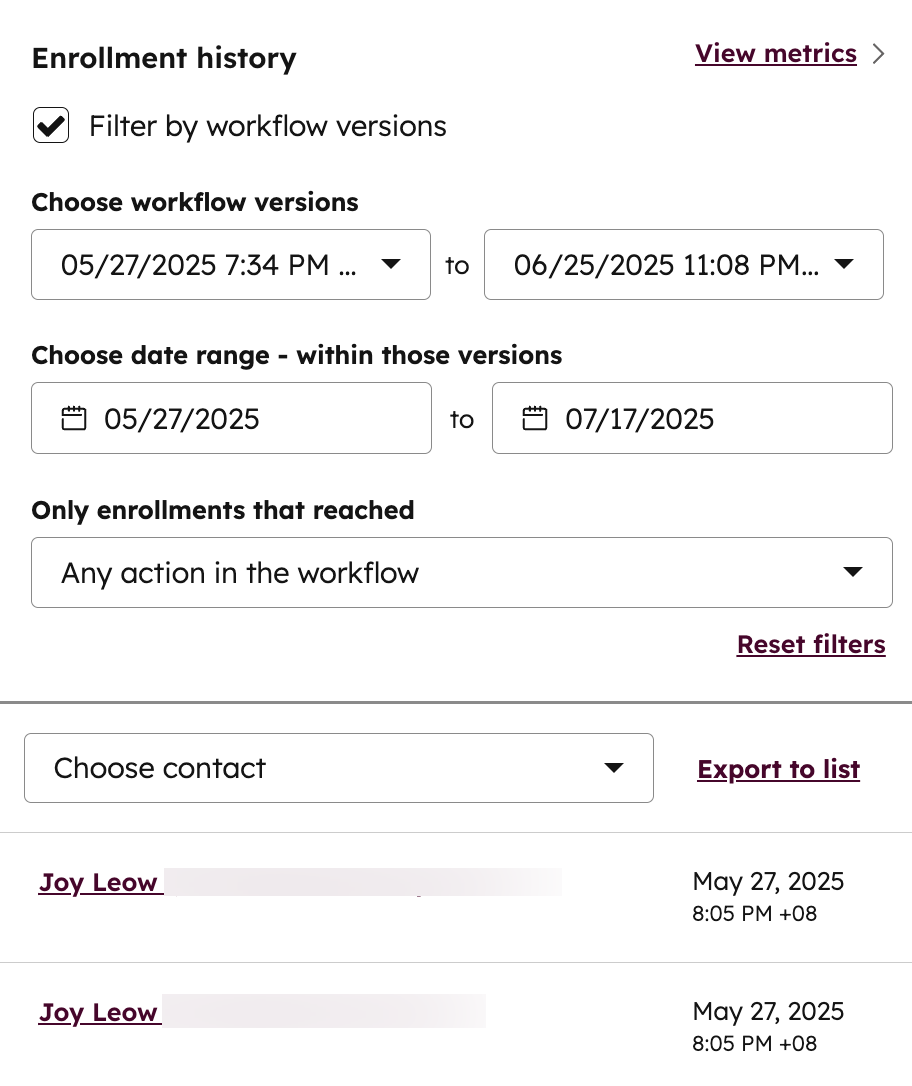The width and height of the screenshot is (912, 1086).
Task: Open the Choose contact dropdown
Action: click(339, 768)
